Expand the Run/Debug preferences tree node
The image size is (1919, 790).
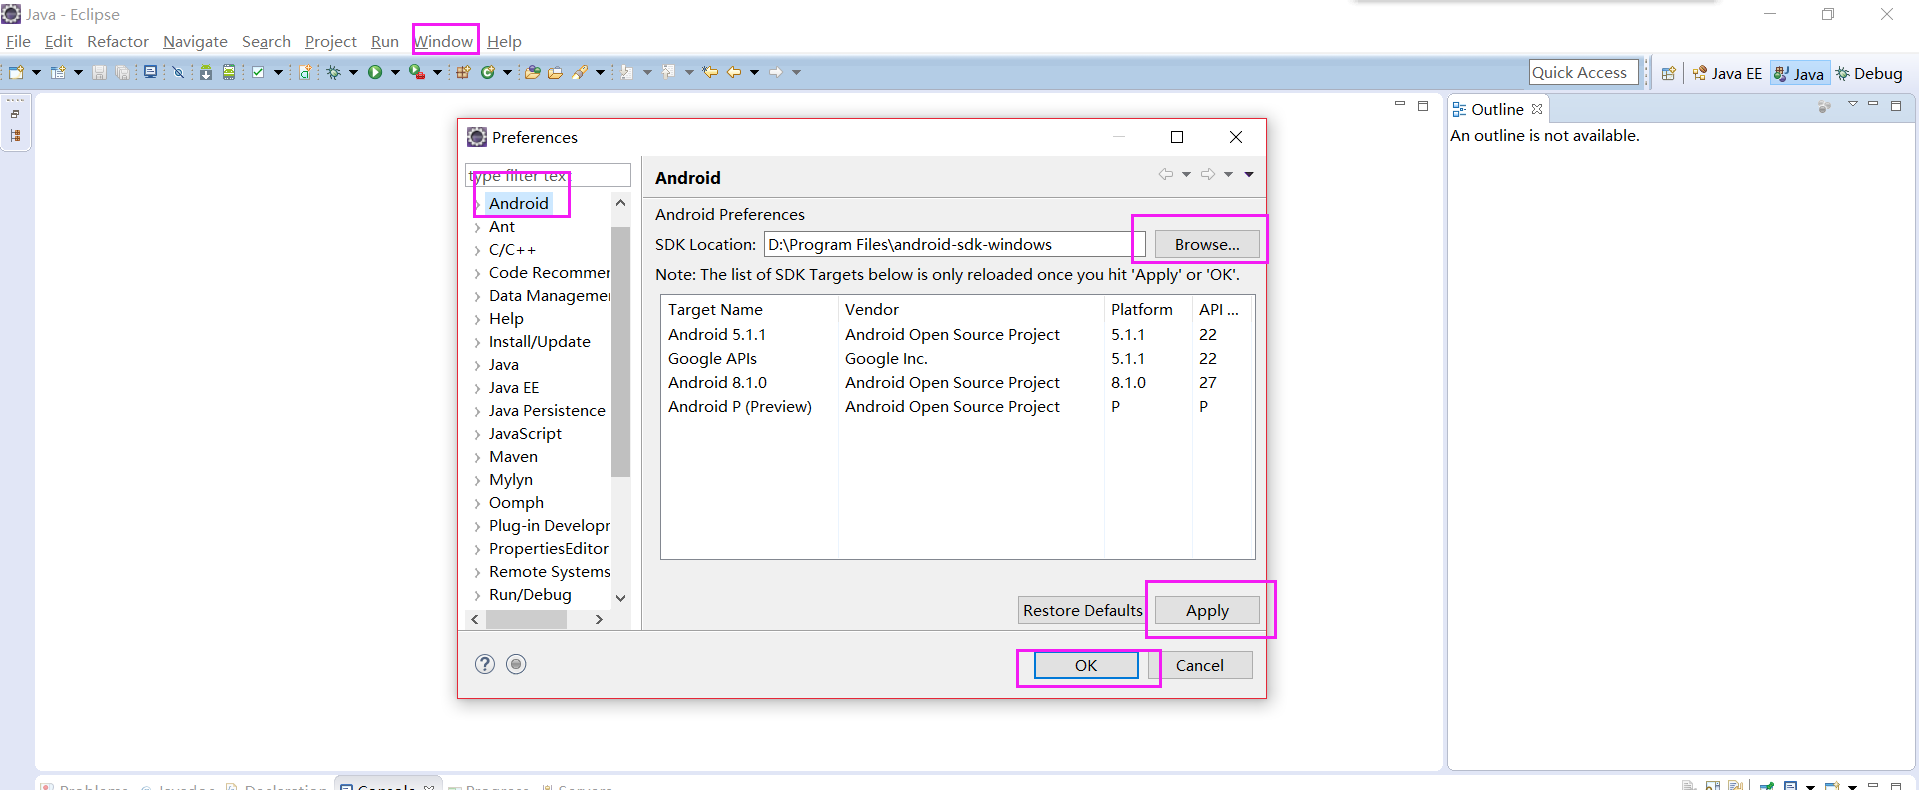tap(477, 595)
